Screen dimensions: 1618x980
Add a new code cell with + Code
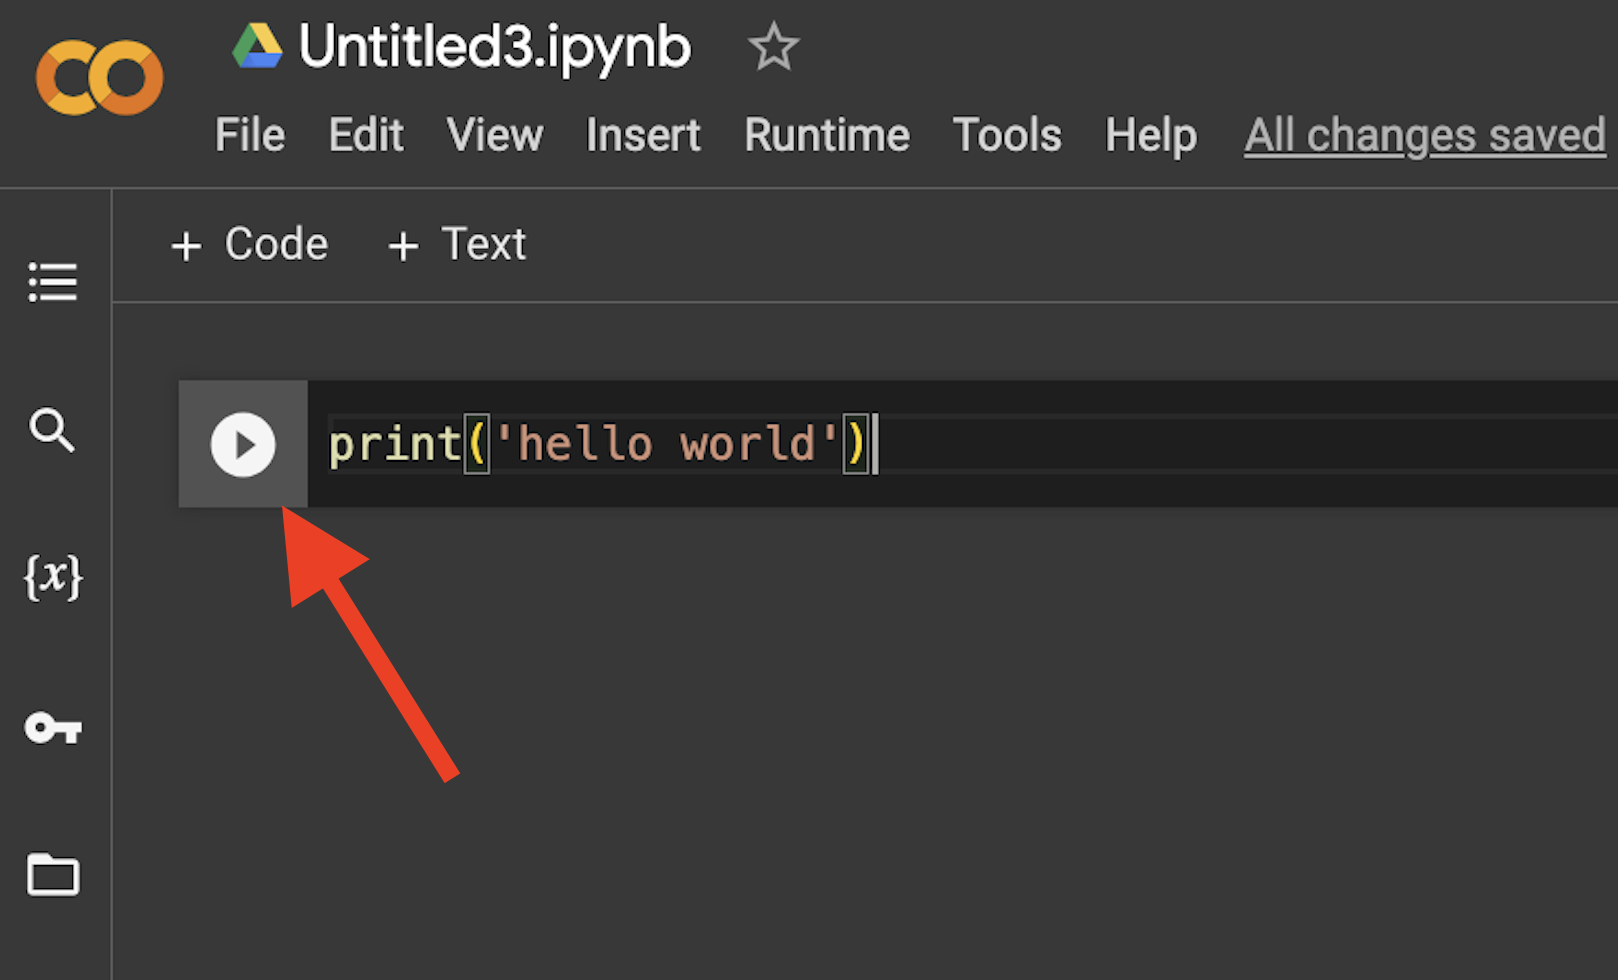click(x=250, y=245)
